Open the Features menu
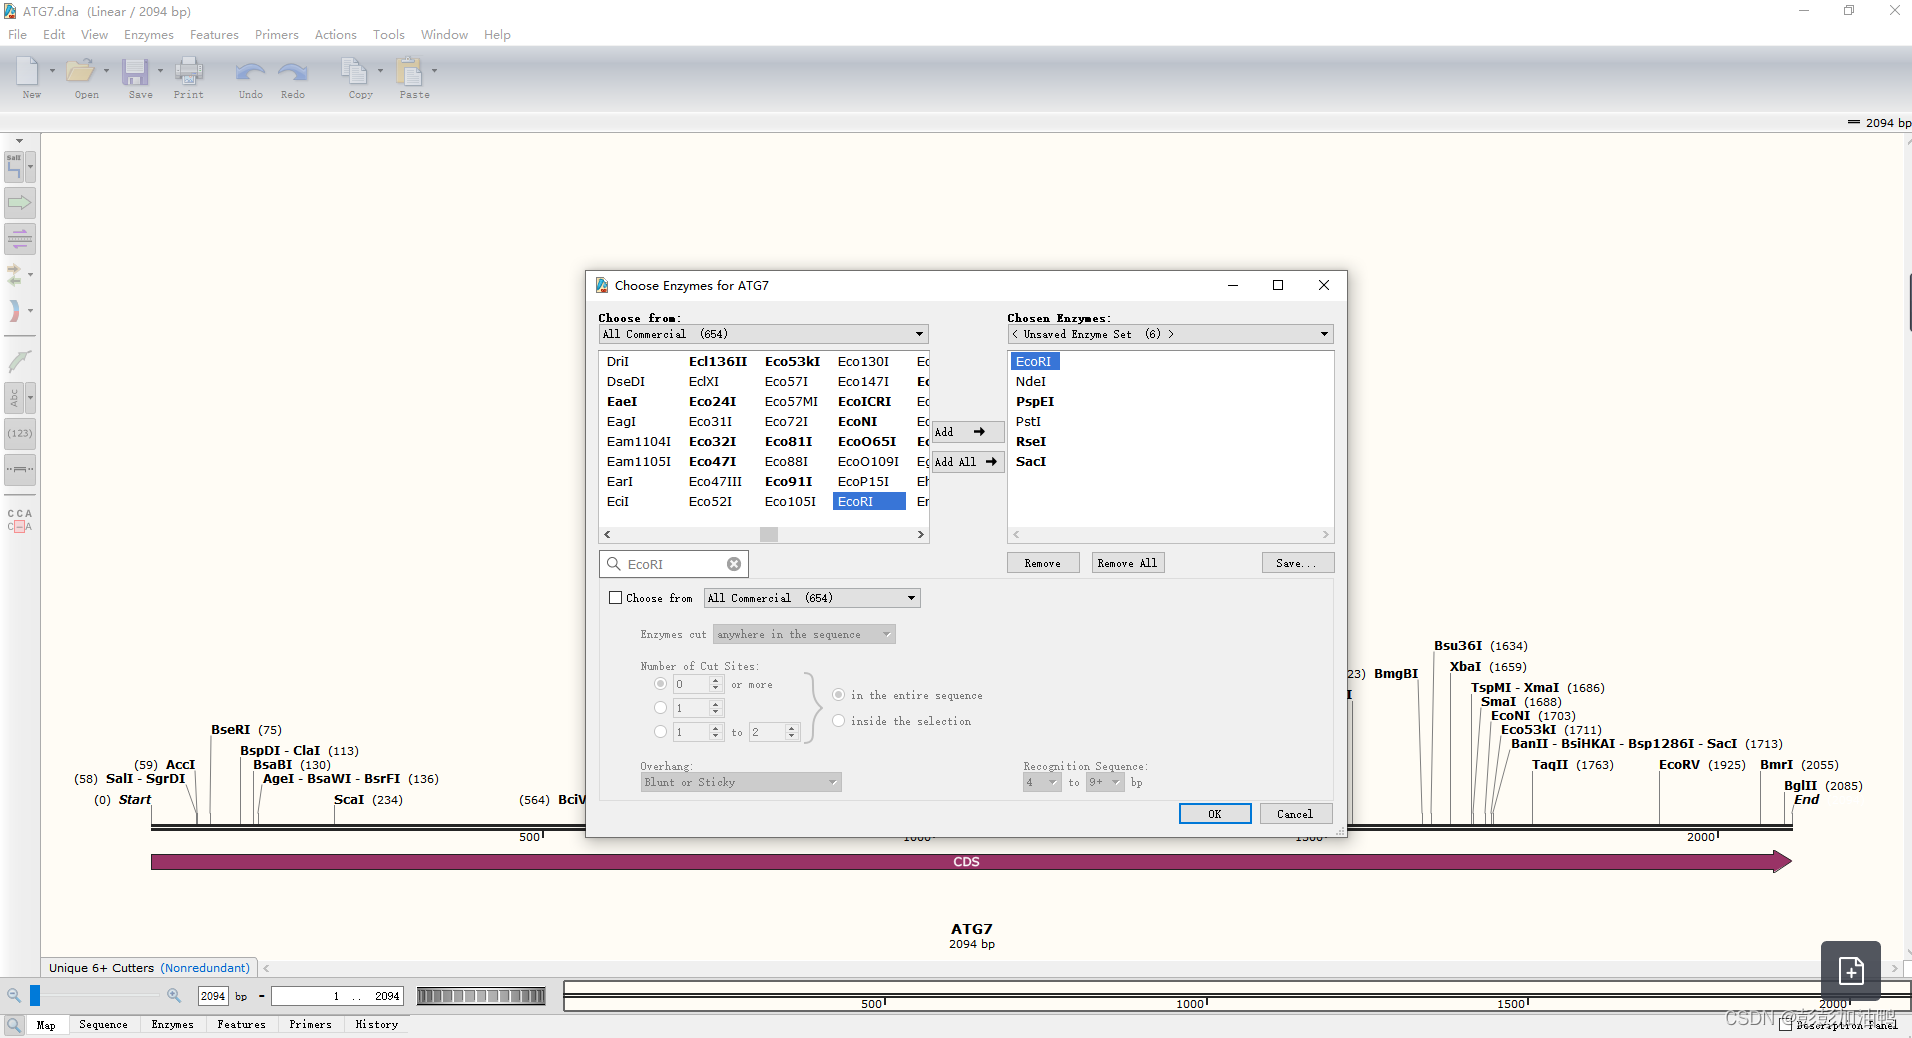The height and width of the screenshot is (1038, 1912). point(214,35)
